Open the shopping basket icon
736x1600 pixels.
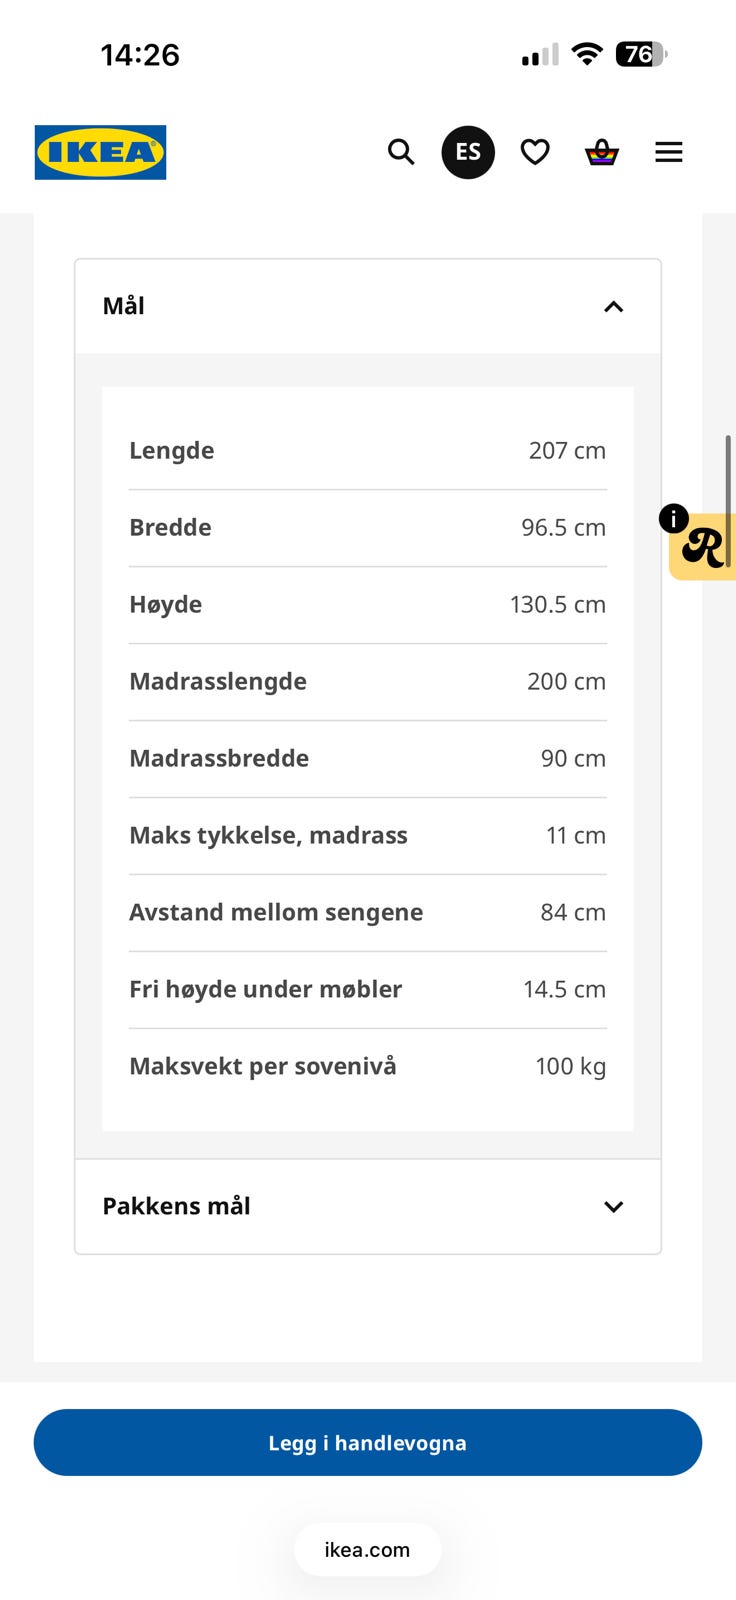point(602,152)
